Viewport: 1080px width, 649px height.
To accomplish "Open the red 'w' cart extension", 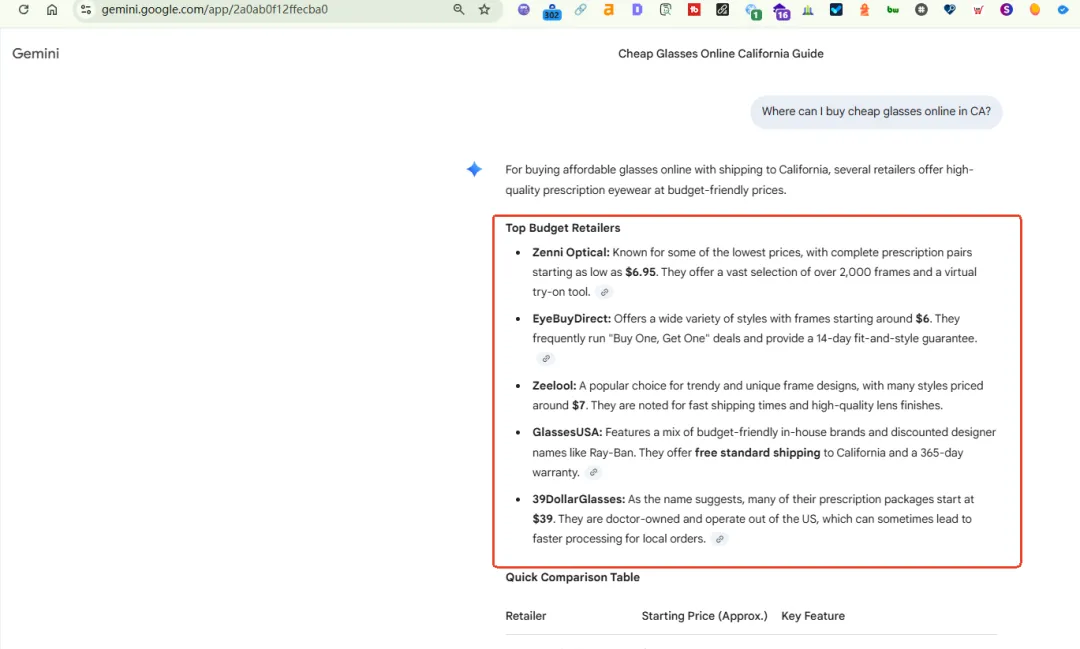I will (978, 10).
